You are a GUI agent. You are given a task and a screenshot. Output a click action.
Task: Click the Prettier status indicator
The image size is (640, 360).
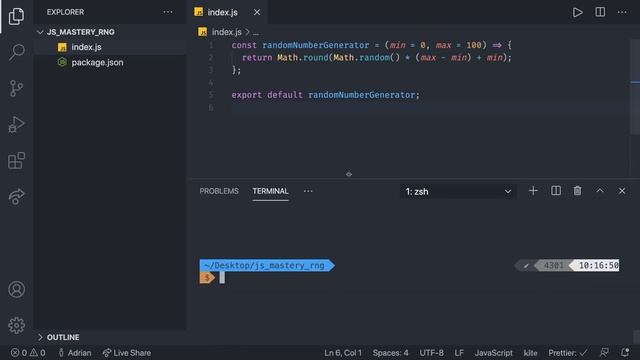tap(568, 353)
